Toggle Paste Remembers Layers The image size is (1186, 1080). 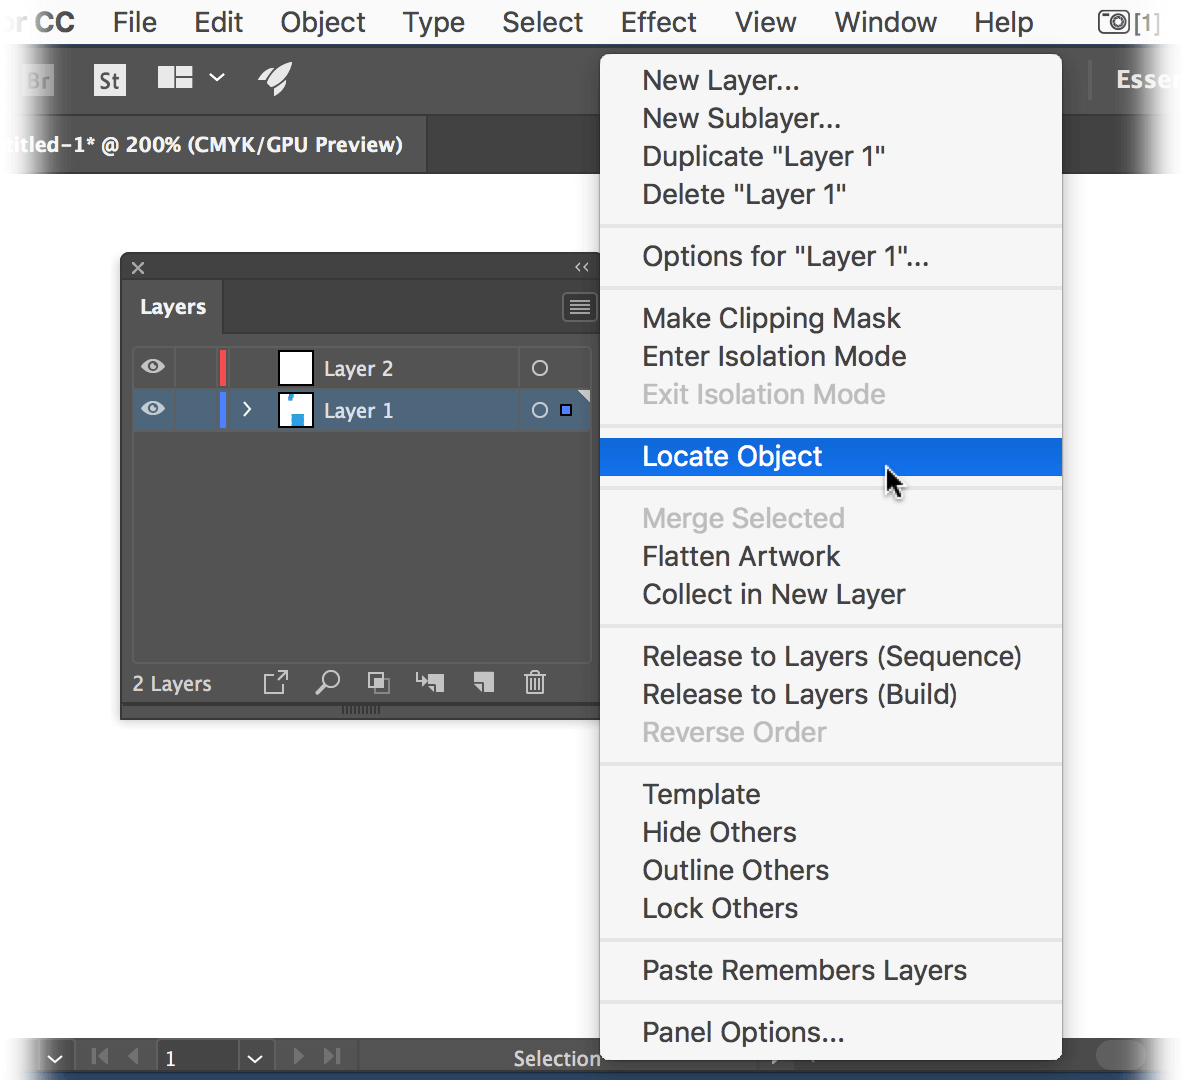pos(831,970)
